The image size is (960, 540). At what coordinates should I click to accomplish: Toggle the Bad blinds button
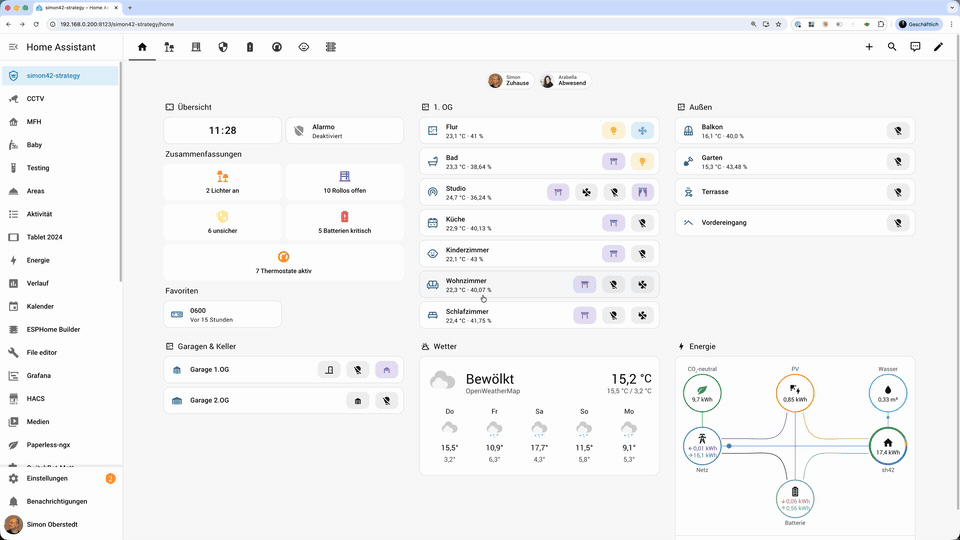tap(613, 162)
